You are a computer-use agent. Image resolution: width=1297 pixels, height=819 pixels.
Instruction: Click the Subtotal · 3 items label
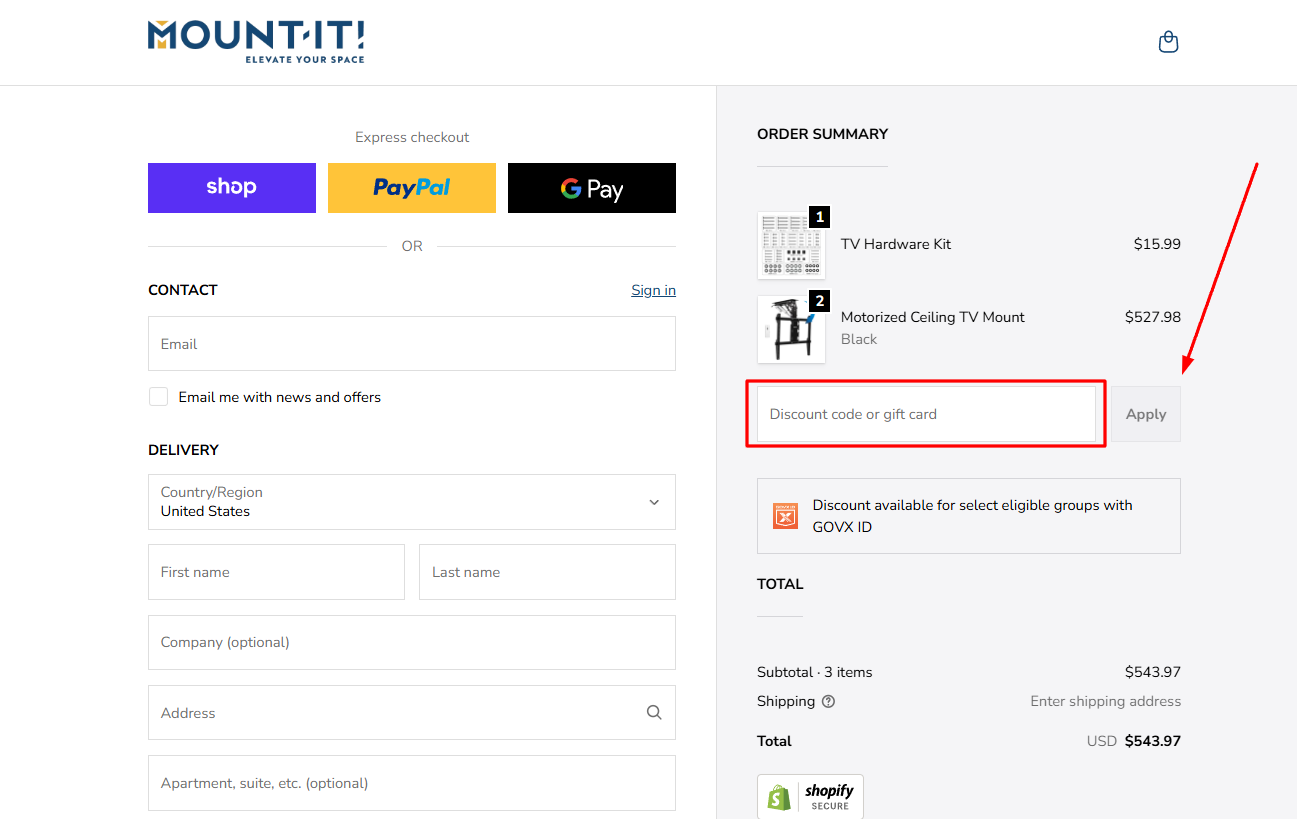pos(815,672)
